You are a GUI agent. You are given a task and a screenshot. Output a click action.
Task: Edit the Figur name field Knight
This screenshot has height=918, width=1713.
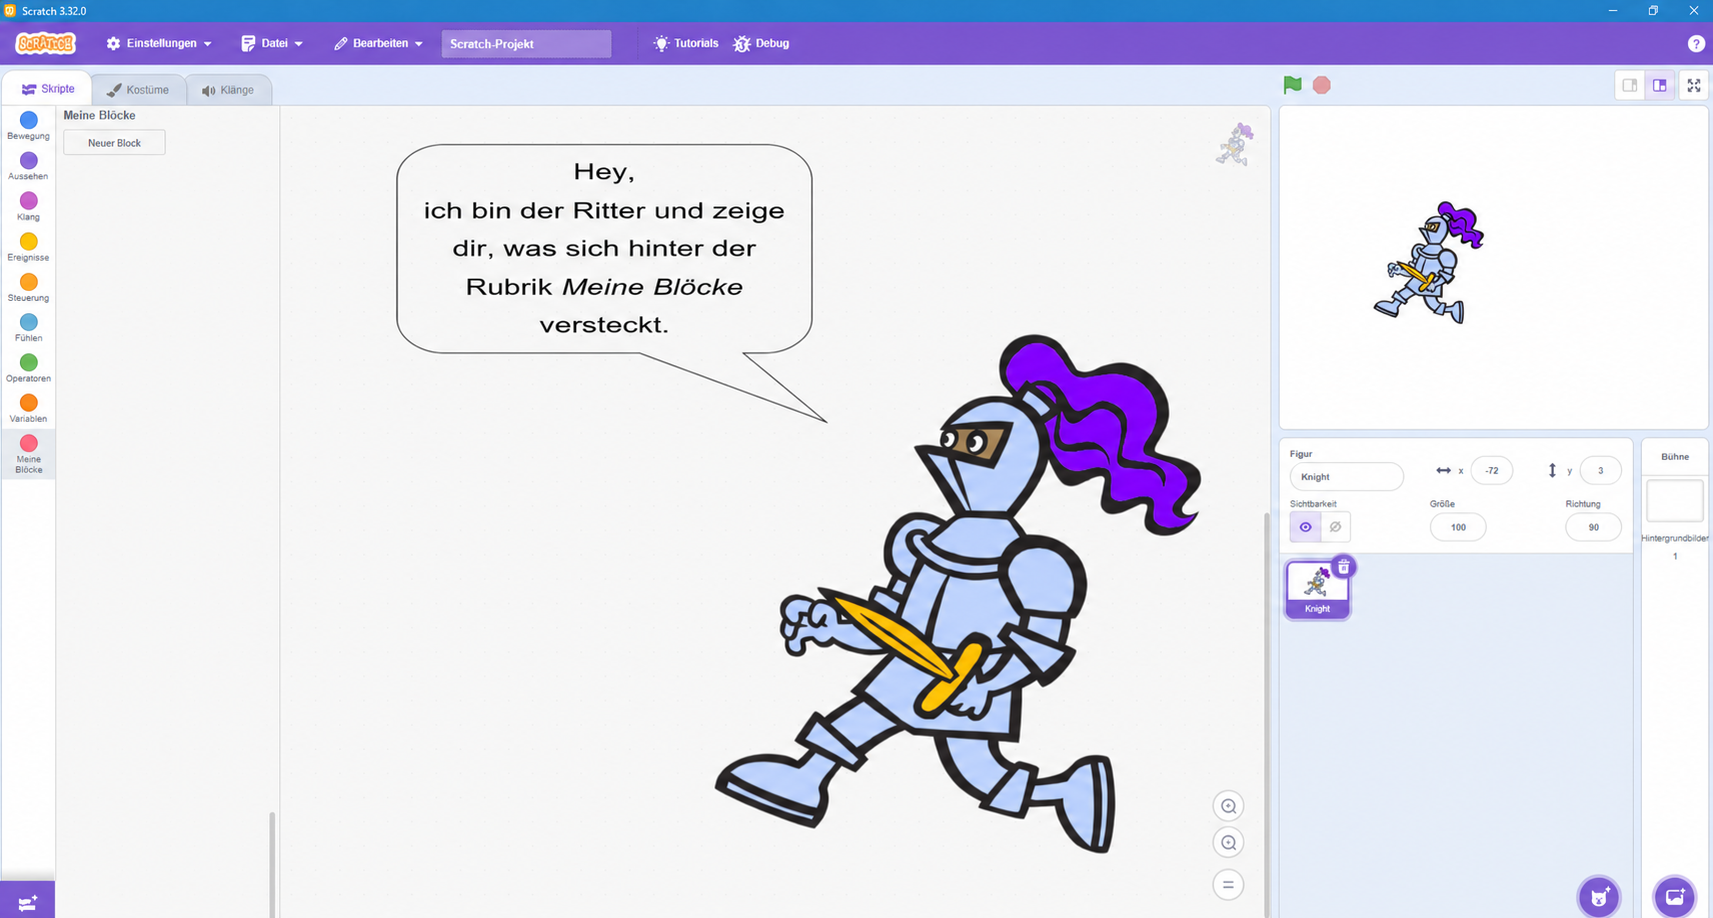(1346, 477)
